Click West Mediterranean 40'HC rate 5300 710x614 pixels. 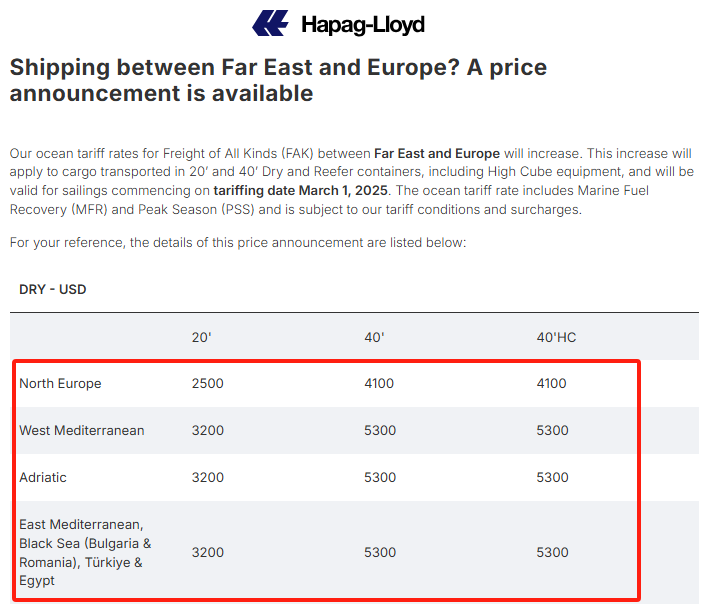coord(552,431)
